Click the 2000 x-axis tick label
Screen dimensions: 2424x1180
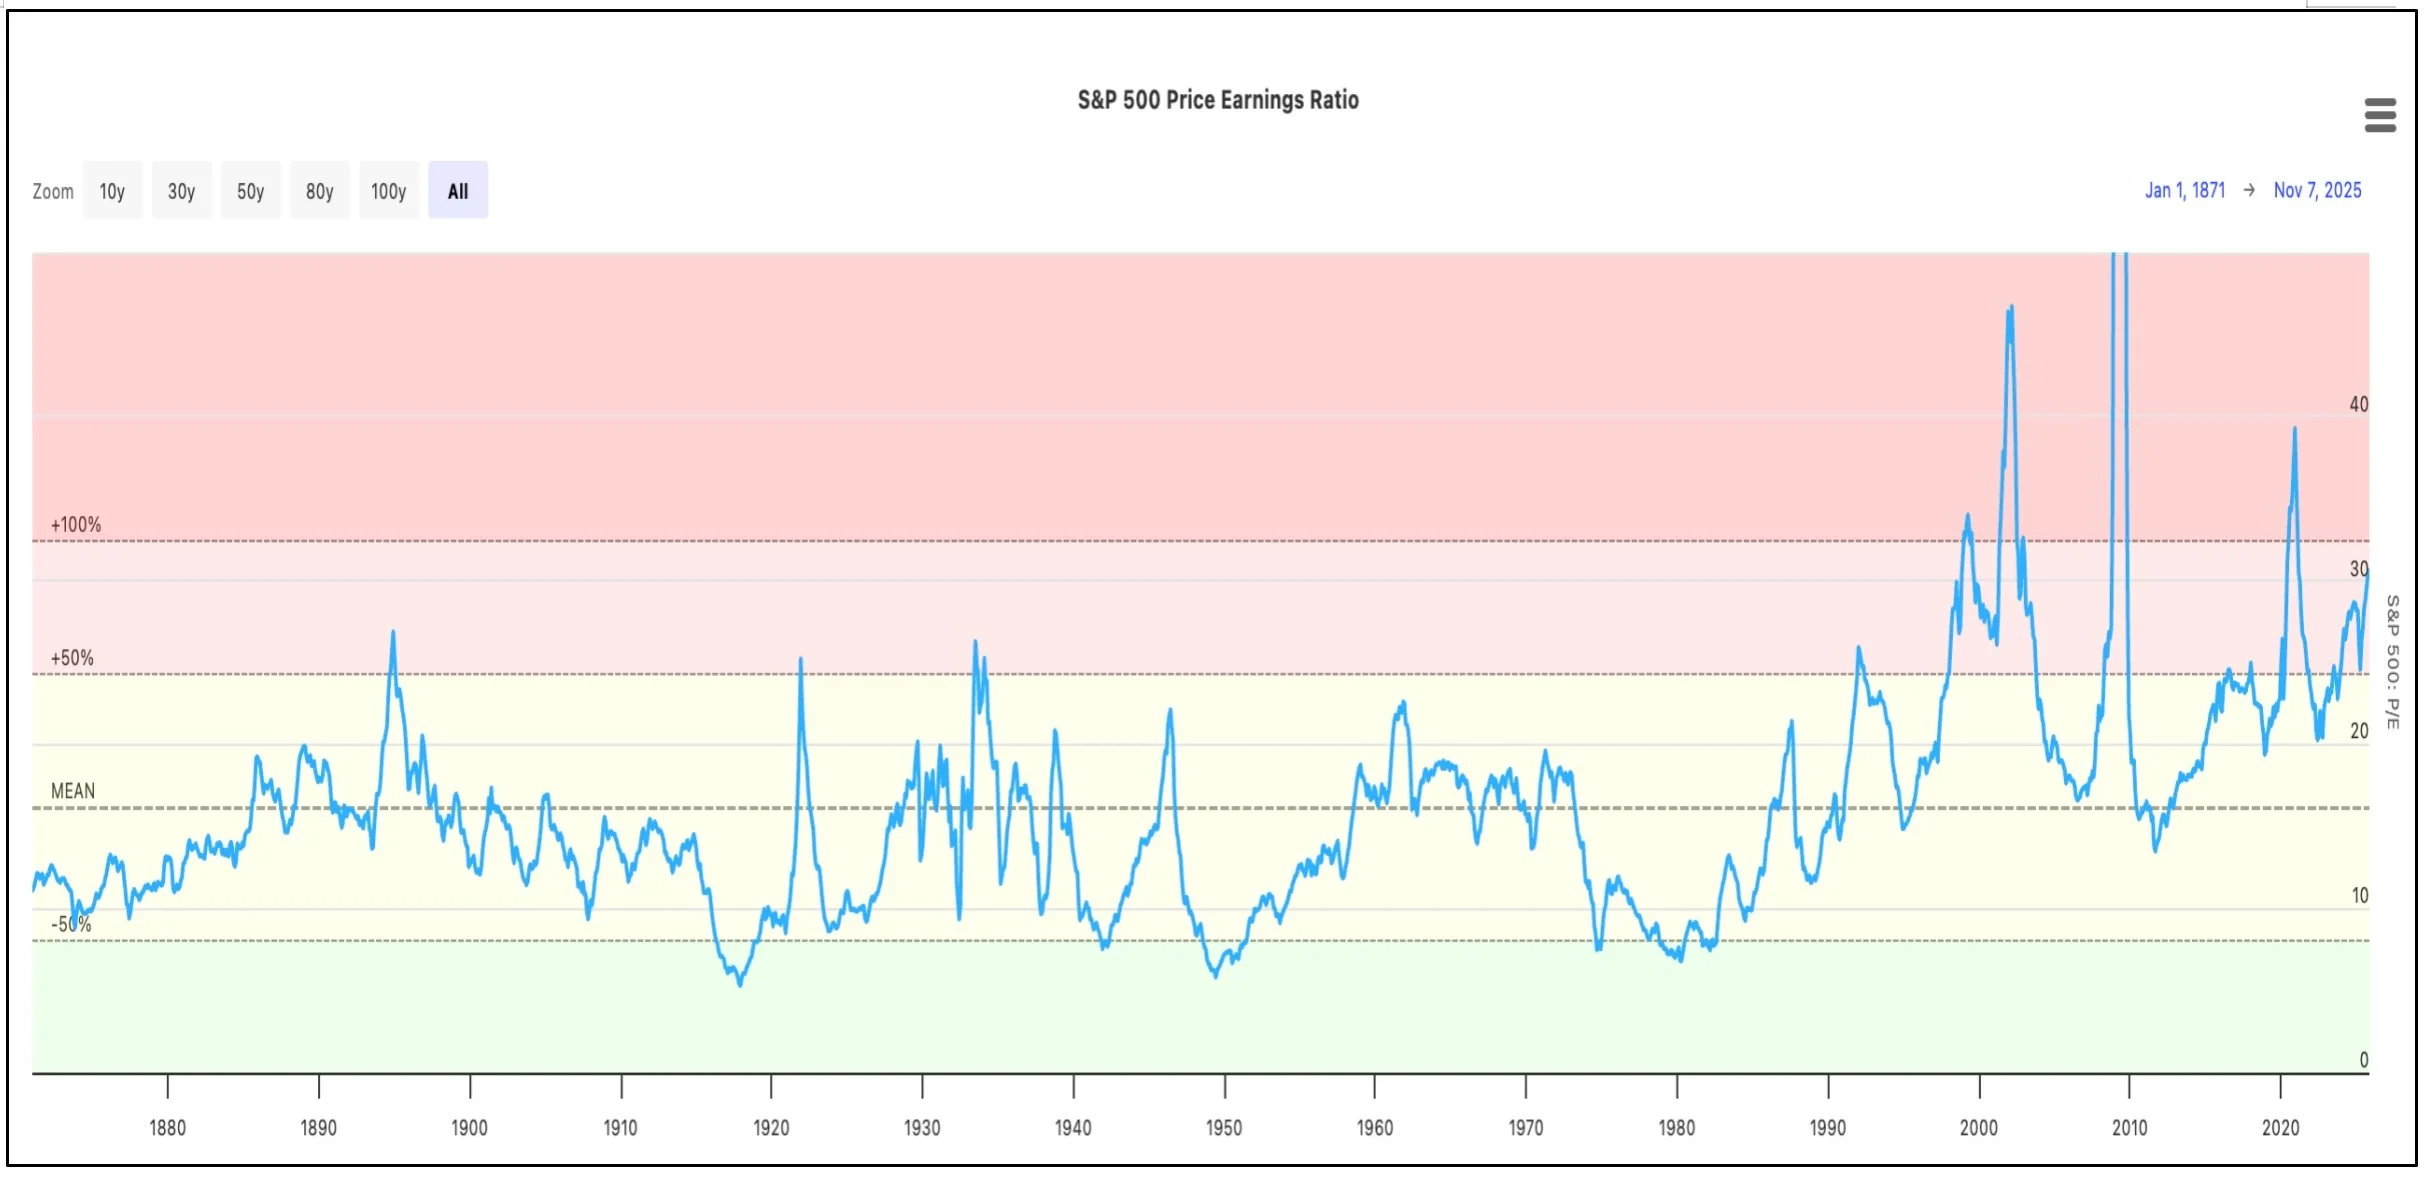coord(1978,1128)
